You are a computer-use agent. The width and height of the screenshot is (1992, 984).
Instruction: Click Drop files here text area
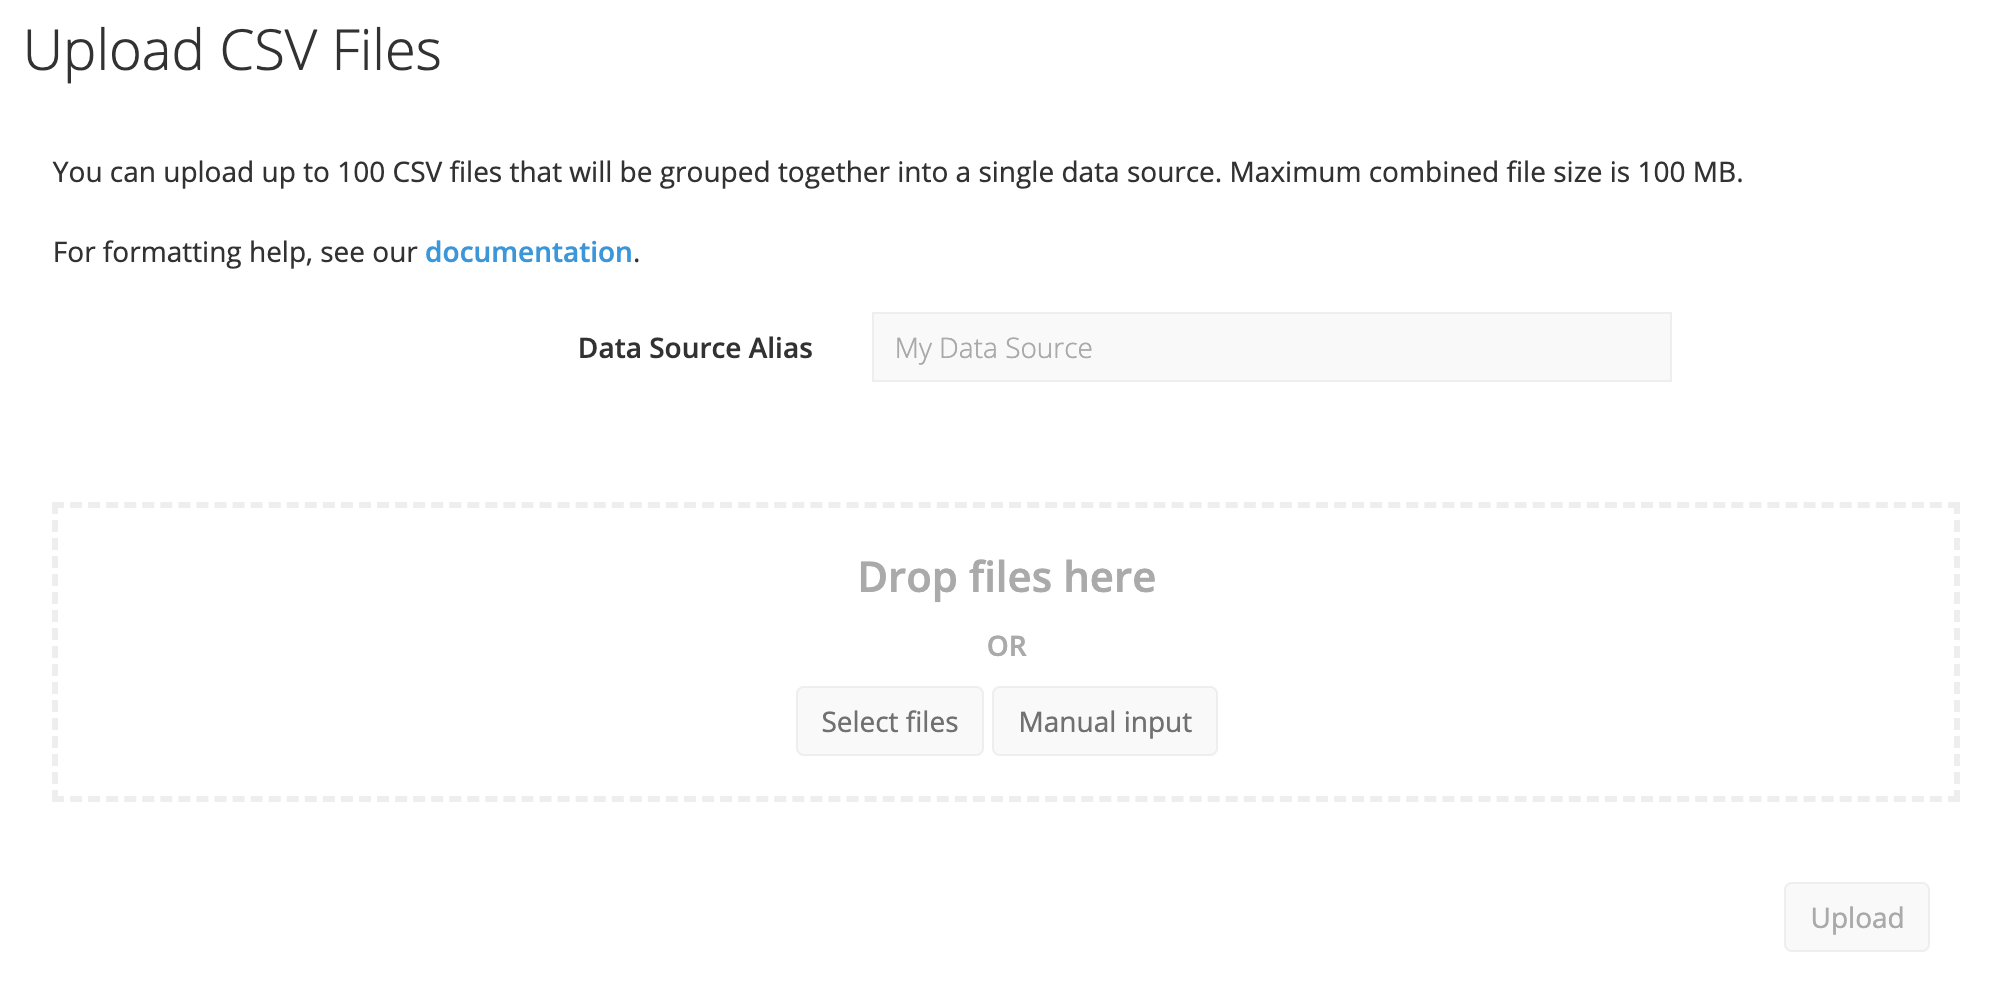[x=1005, y=577]
